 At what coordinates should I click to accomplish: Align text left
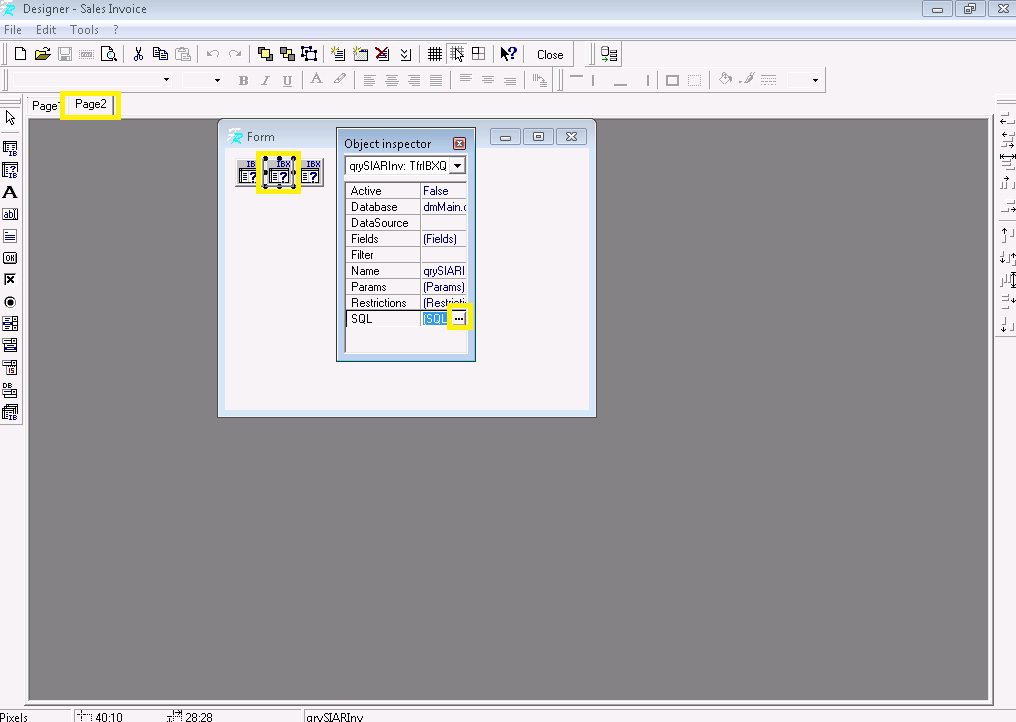click(x=369, y=80)
